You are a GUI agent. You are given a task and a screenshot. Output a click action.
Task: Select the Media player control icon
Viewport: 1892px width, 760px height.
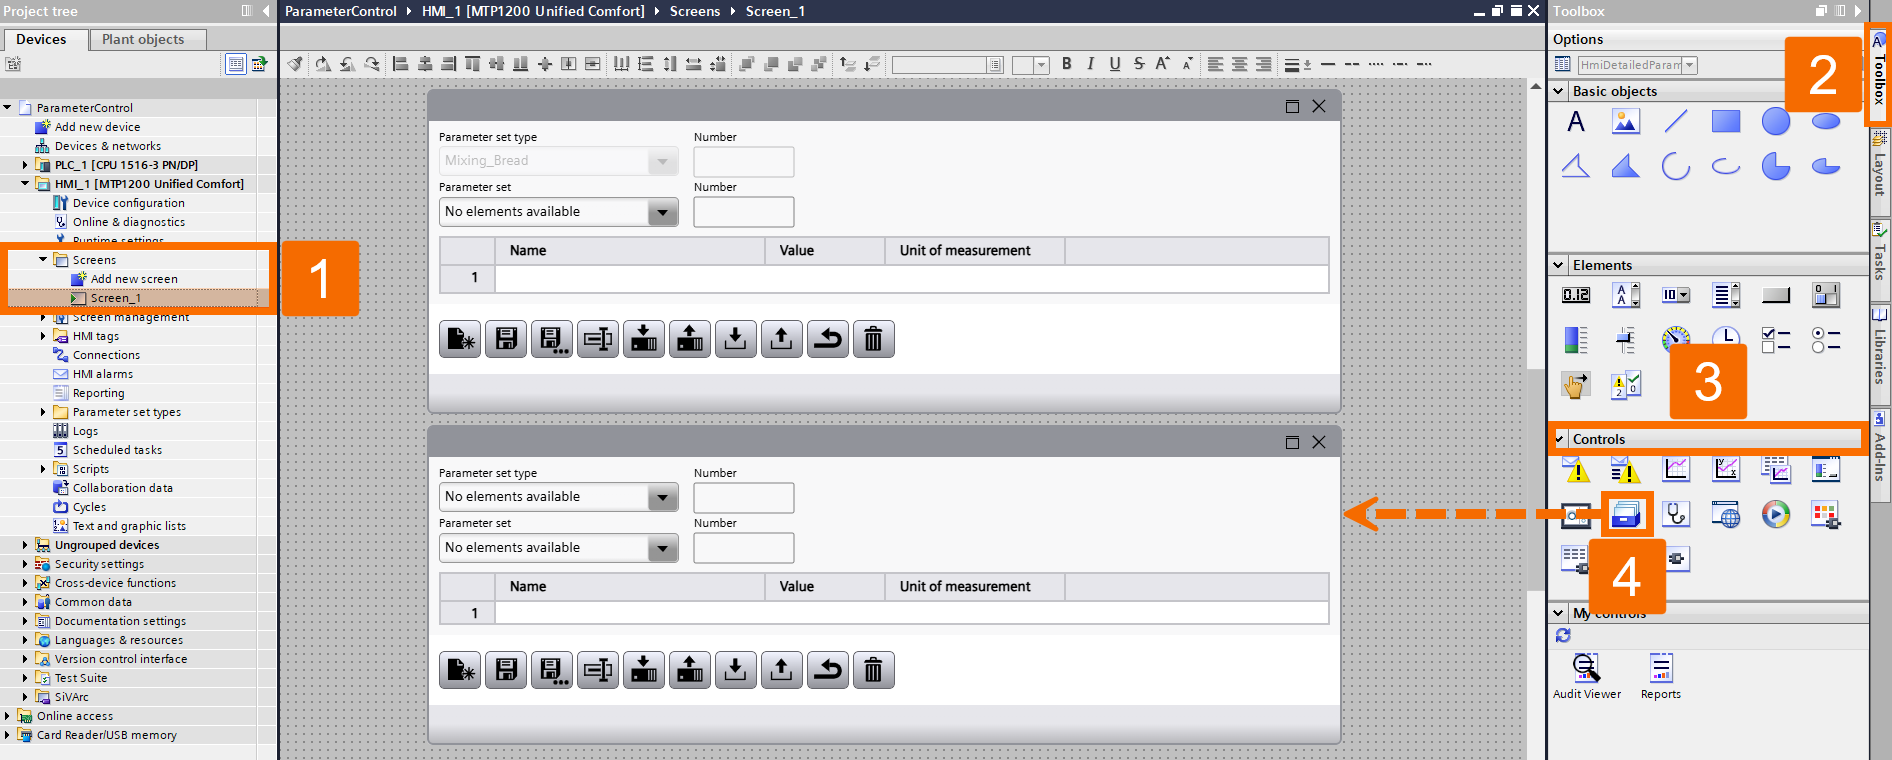1776,515
